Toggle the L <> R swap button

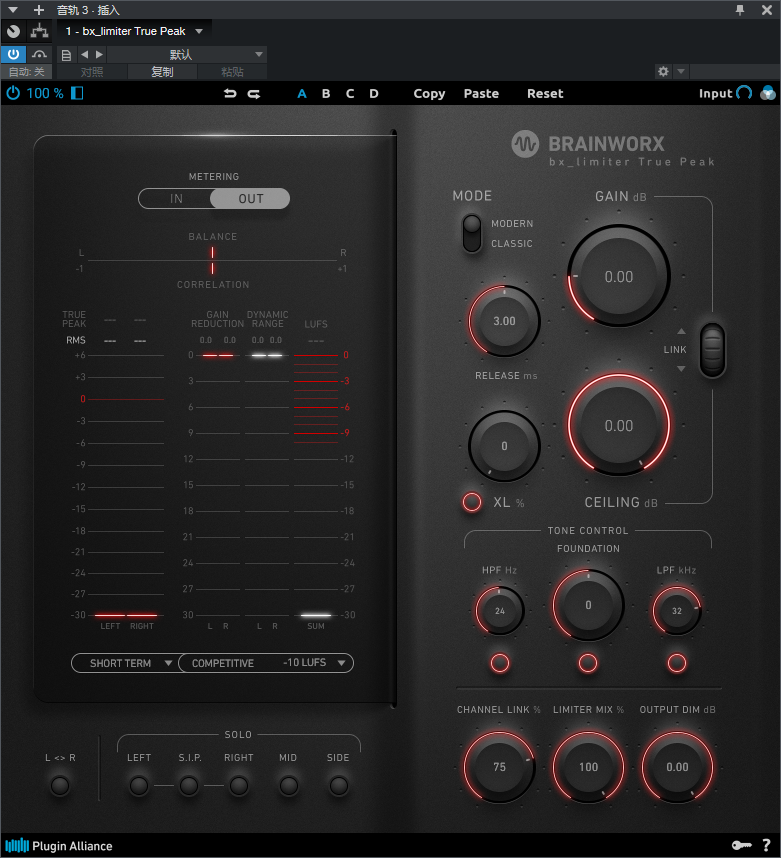pyautogui.click(x=60, y=785)
